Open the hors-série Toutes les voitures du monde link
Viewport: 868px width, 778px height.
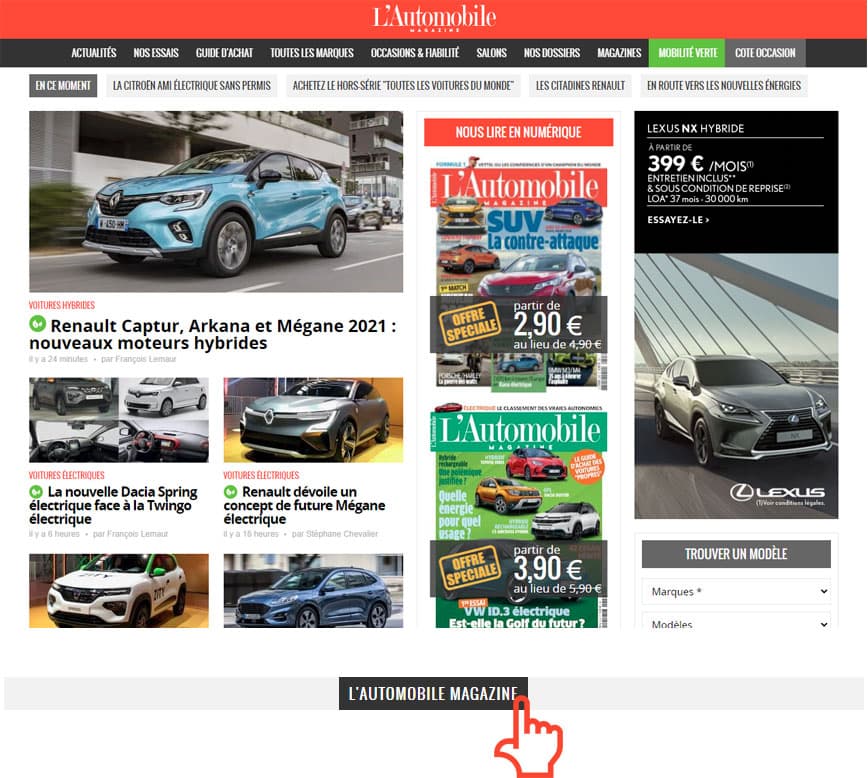403,85
